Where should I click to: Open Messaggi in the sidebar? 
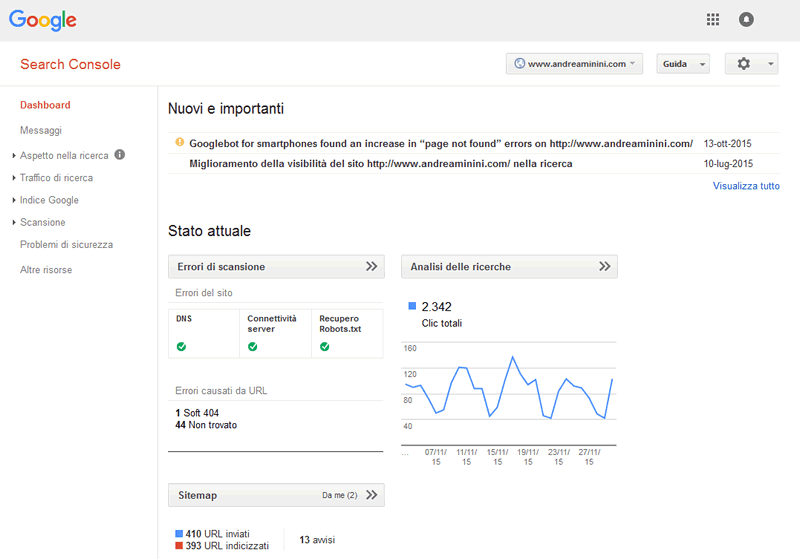(x=41, y=131)
